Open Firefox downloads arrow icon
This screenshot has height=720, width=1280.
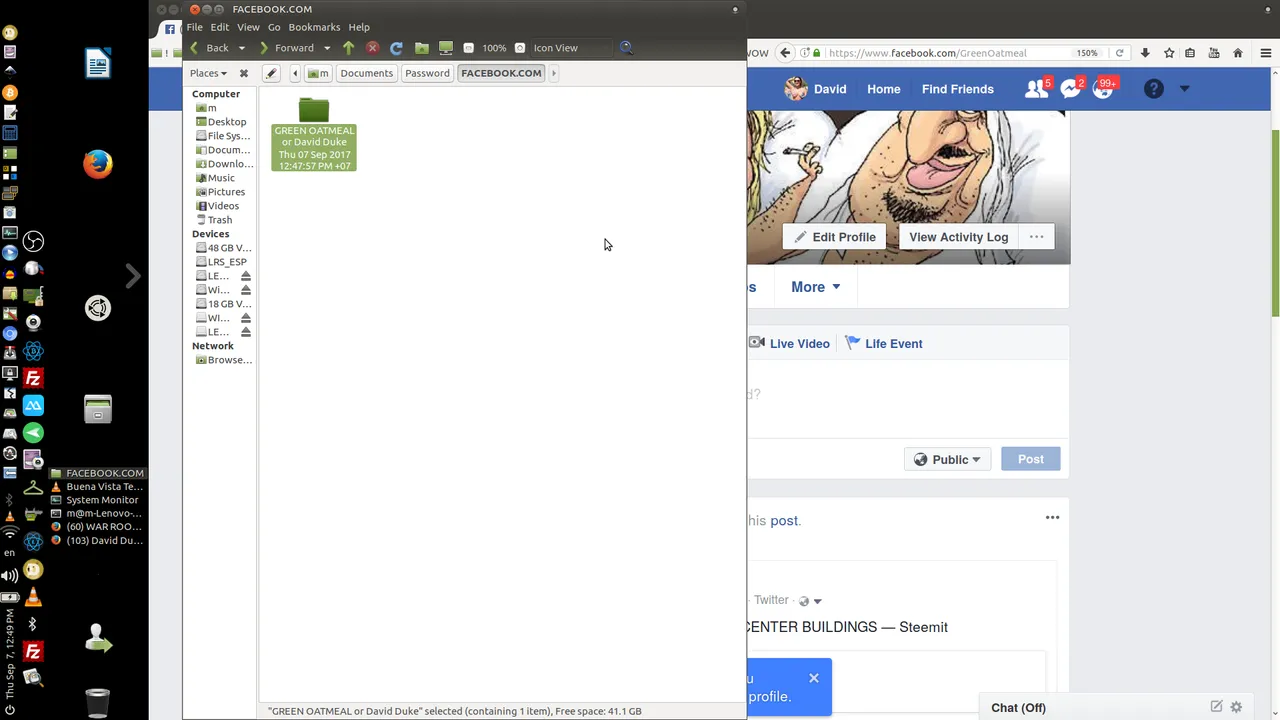pyautogui.click(x=1145, y=53)
